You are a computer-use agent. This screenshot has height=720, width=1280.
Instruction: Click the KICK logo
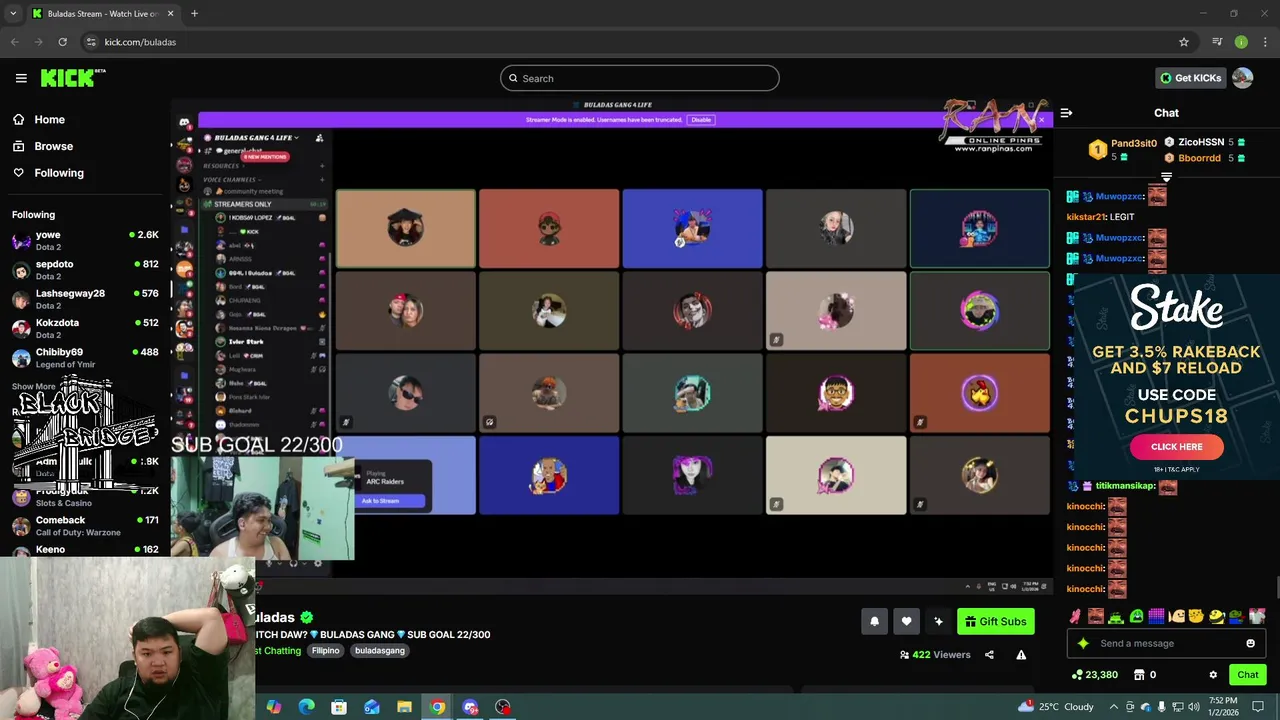click(x=73, y=78)
